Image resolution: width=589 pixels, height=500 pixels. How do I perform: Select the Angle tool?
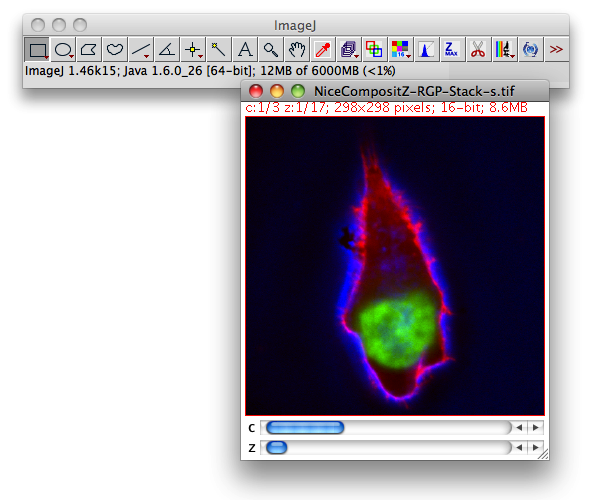[x=167, y=49]
